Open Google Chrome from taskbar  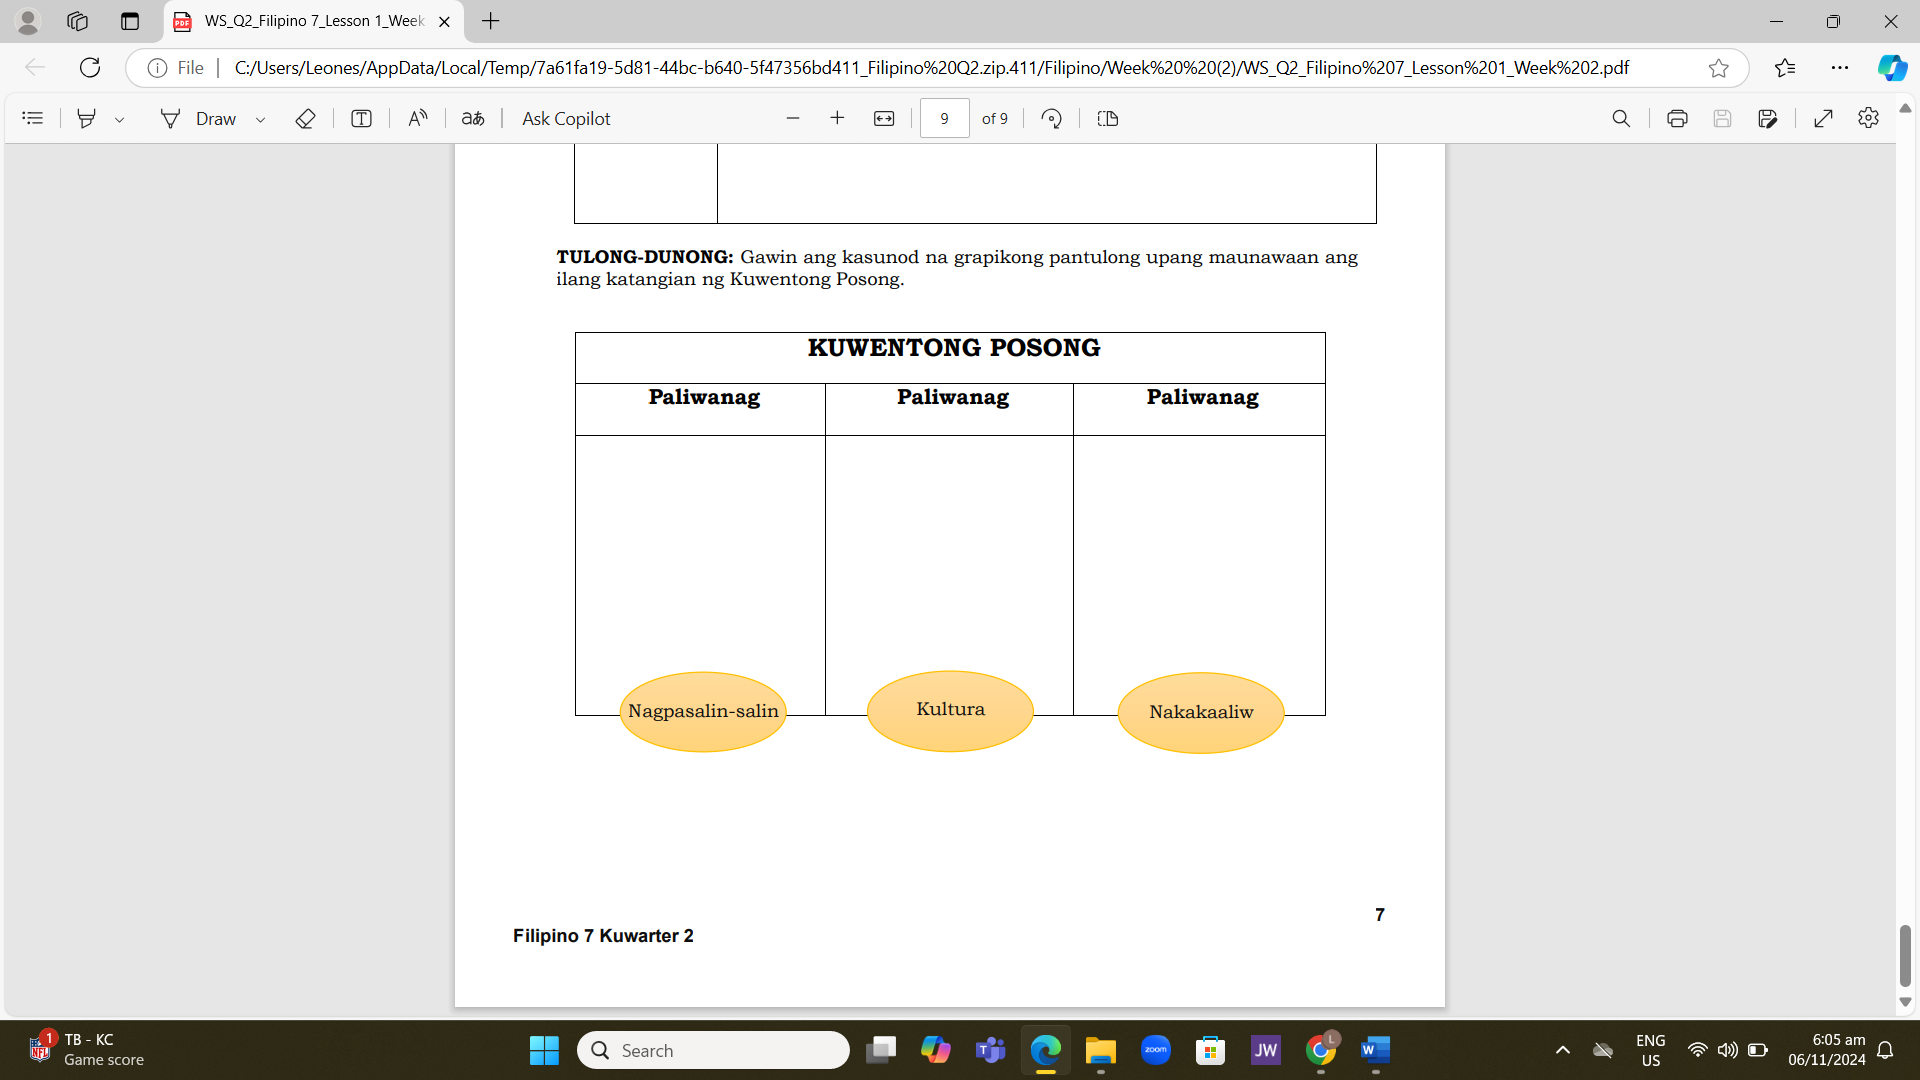[x=1321, y=1050]
